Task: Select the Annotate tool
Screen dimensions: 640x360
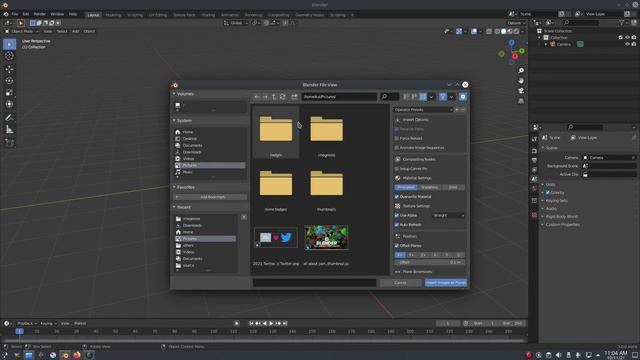Action: click(9, 118)
